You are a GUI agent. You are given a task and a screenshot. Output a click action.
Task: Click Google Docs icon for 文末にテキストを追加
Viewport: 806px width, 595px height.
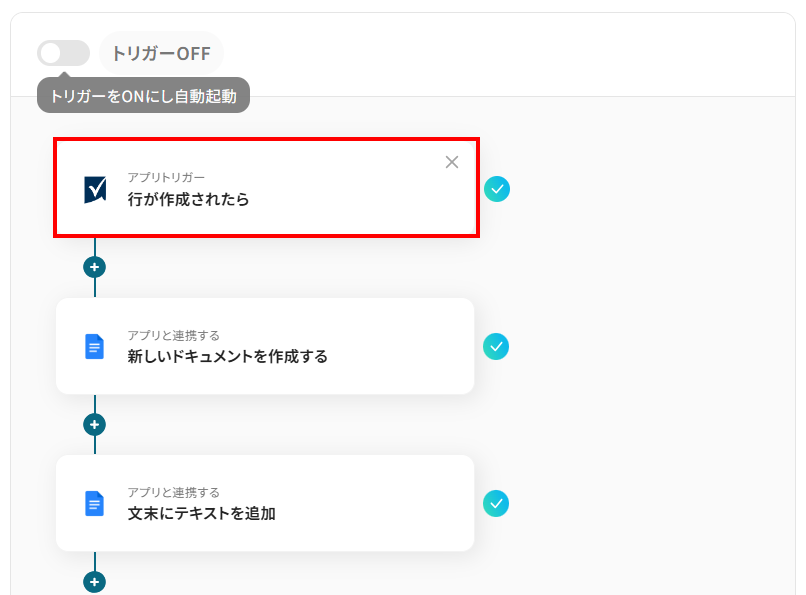pyautogui.click(x=95, y=503)
